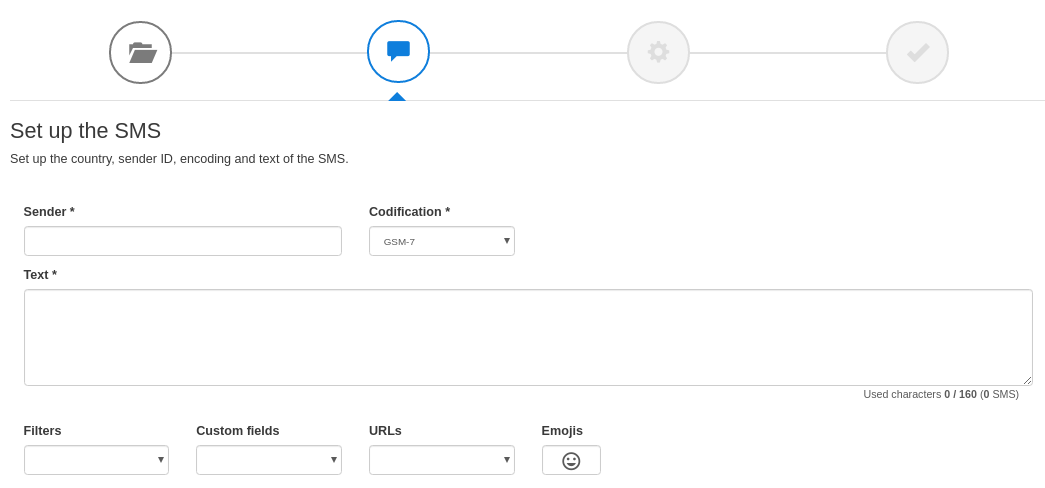Expand the Filters dropdown
Image resolution: width=1045 pixels, height=488 pixels.
96,460
